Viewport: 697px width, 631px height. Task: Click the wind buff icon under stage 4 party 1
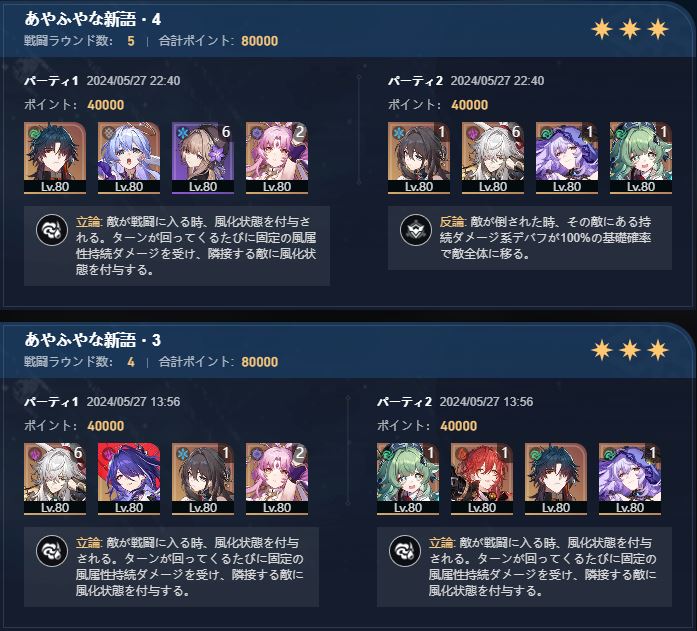click(52, 230)
